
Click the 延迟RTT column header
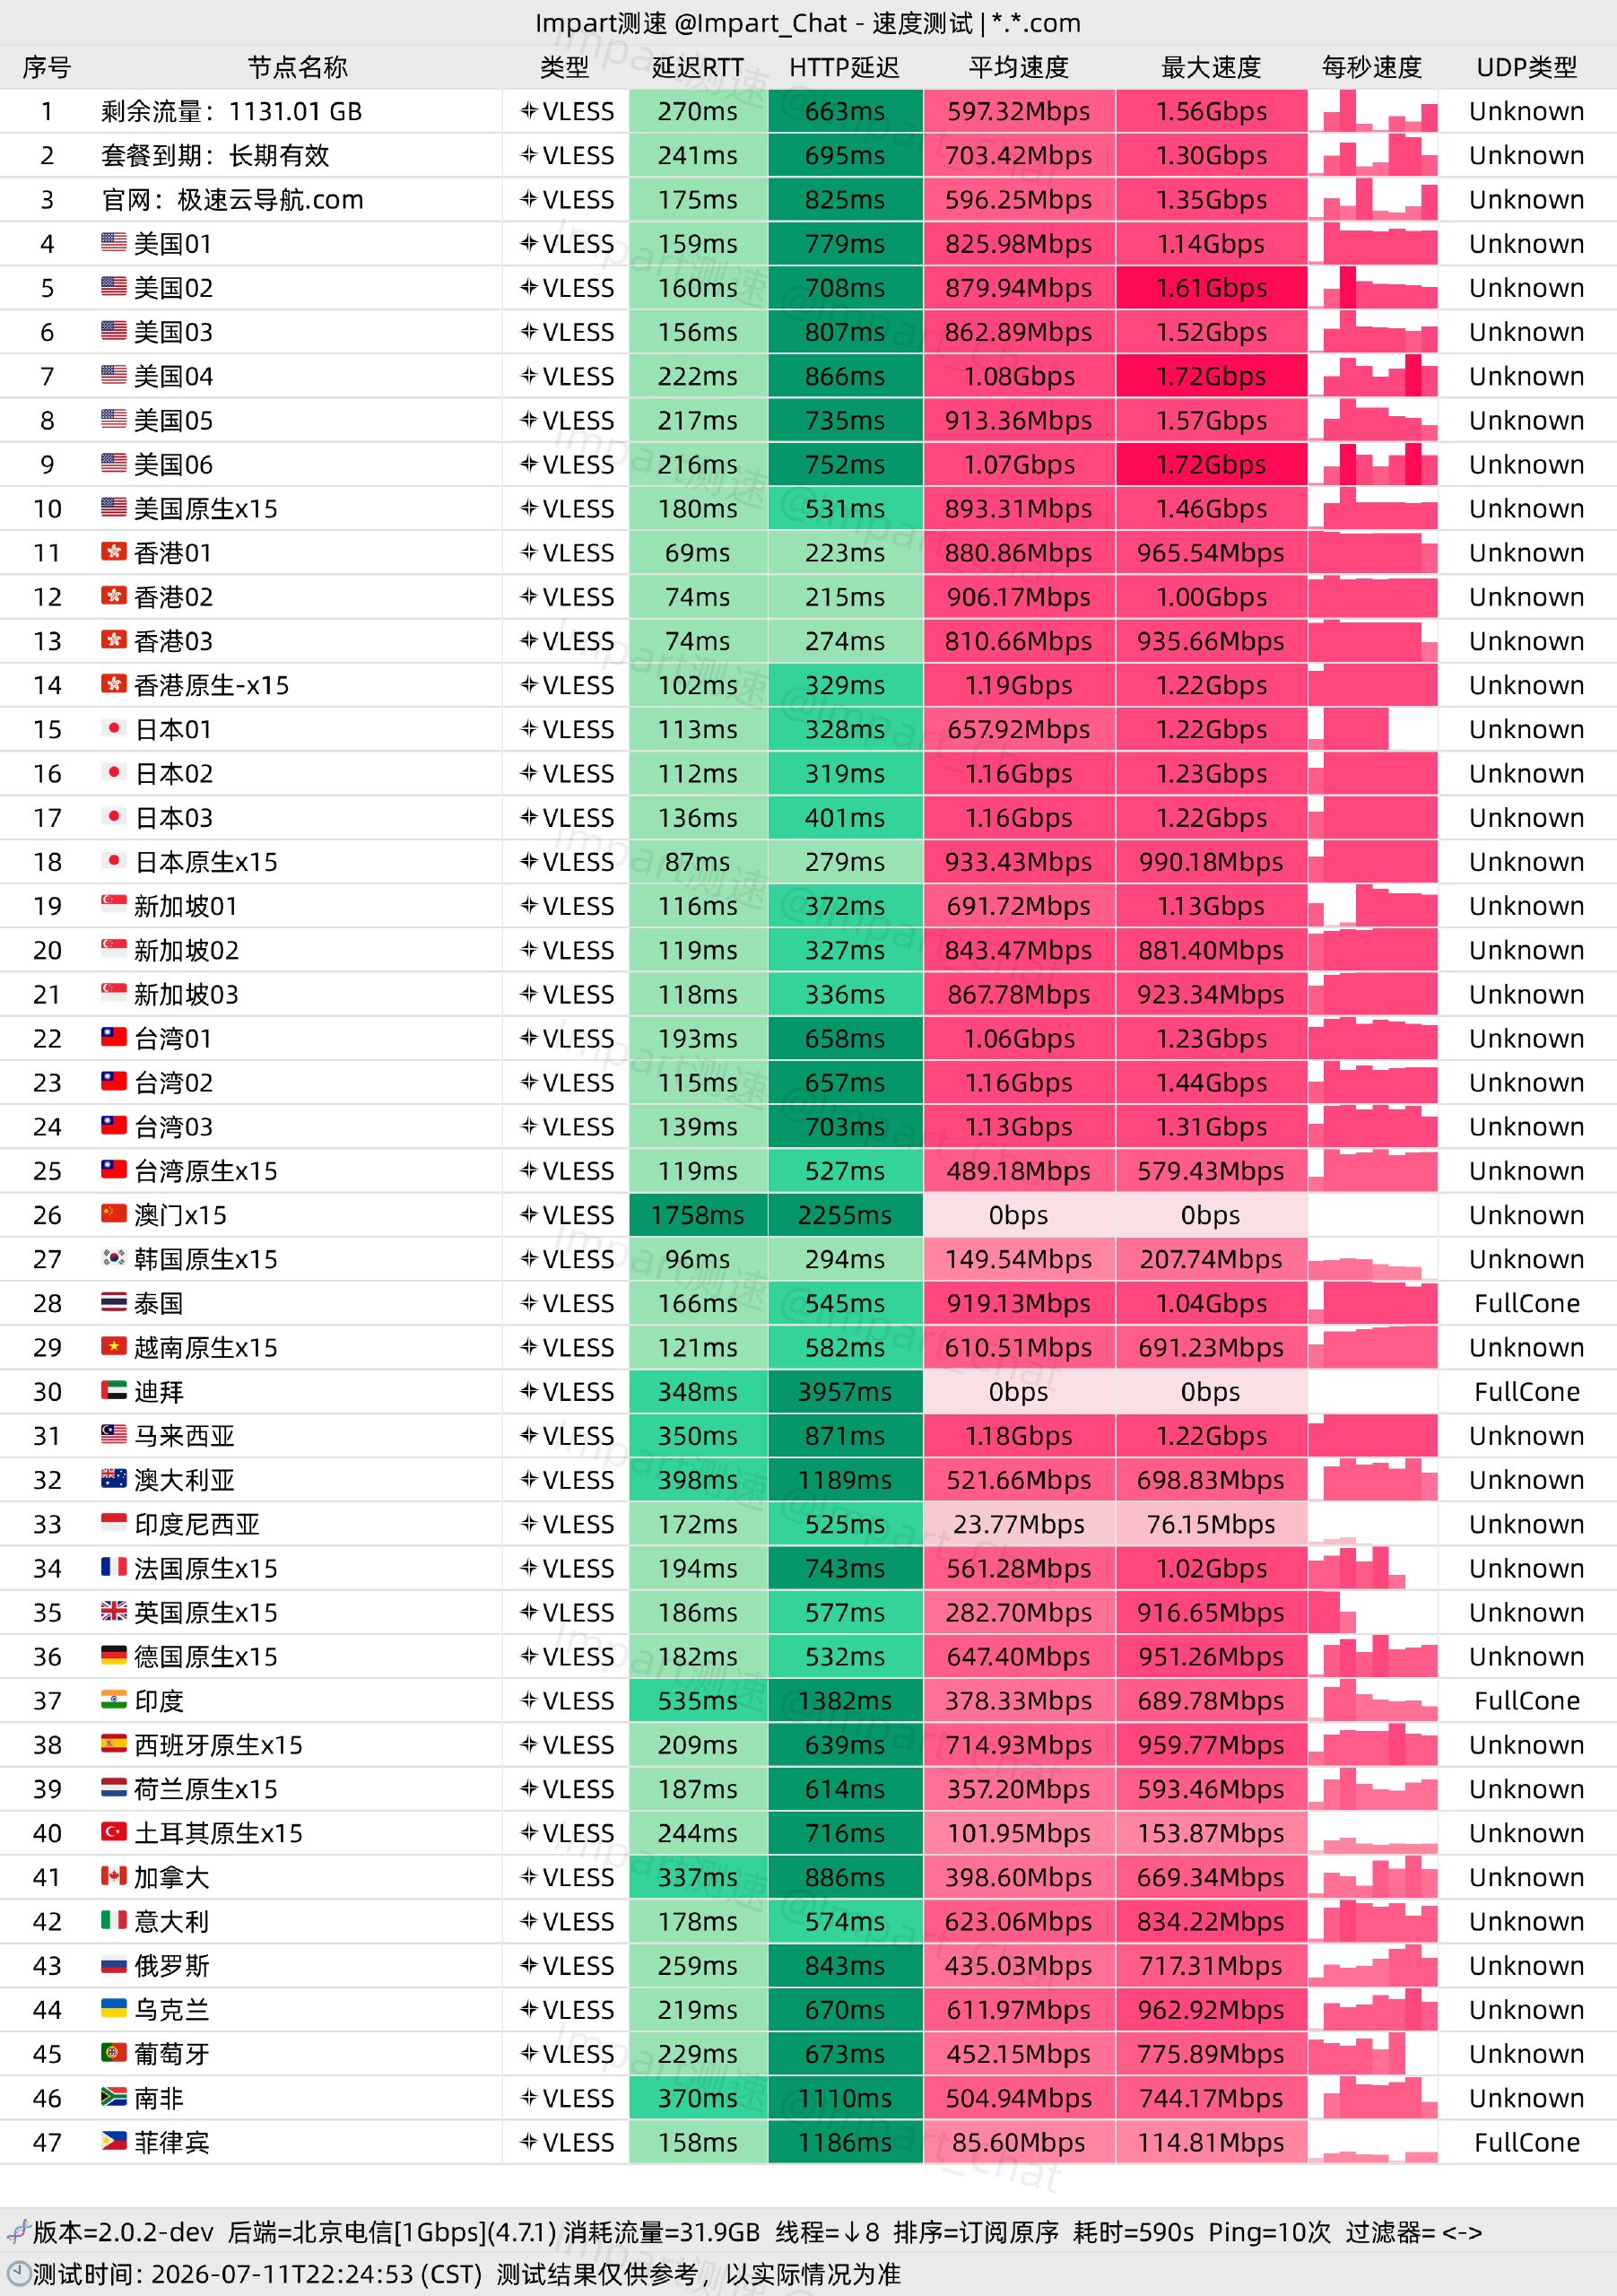coord(698,67)
